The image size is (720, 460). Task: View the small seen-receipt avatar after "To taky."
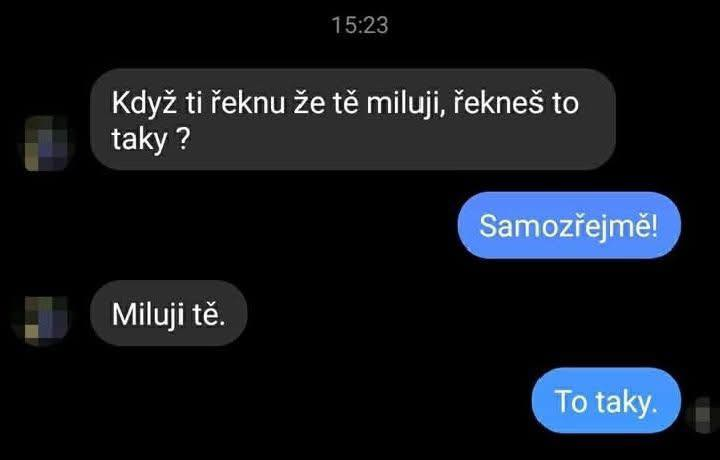click(705, 415)
